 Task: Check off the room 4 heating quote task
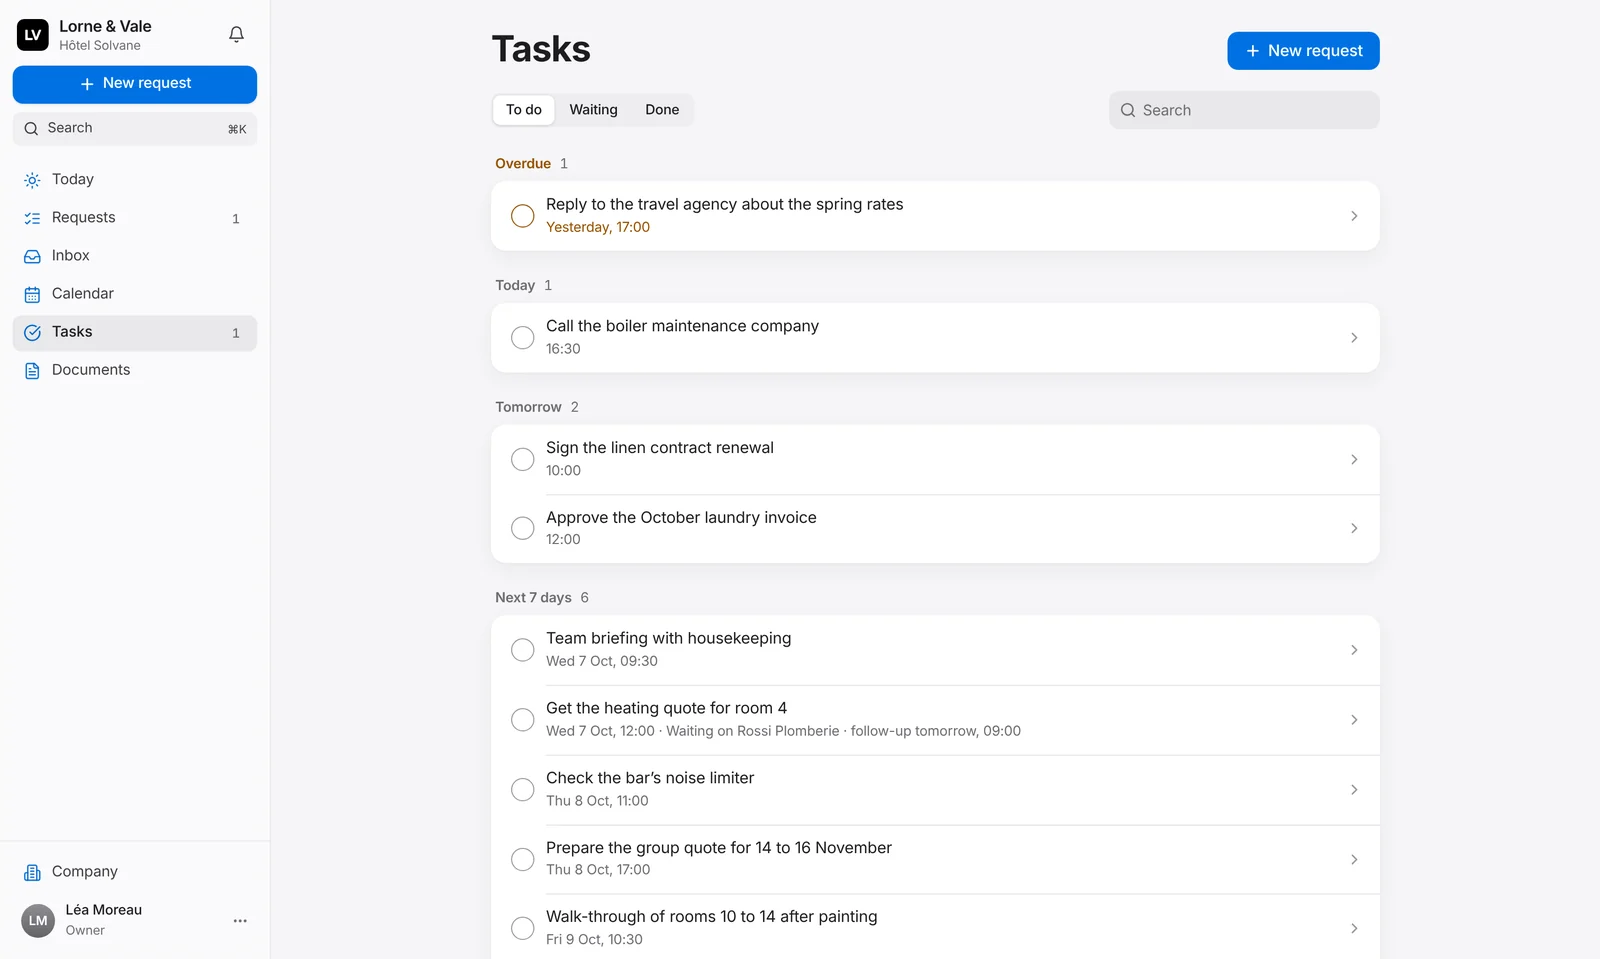[x=522, y=720]
